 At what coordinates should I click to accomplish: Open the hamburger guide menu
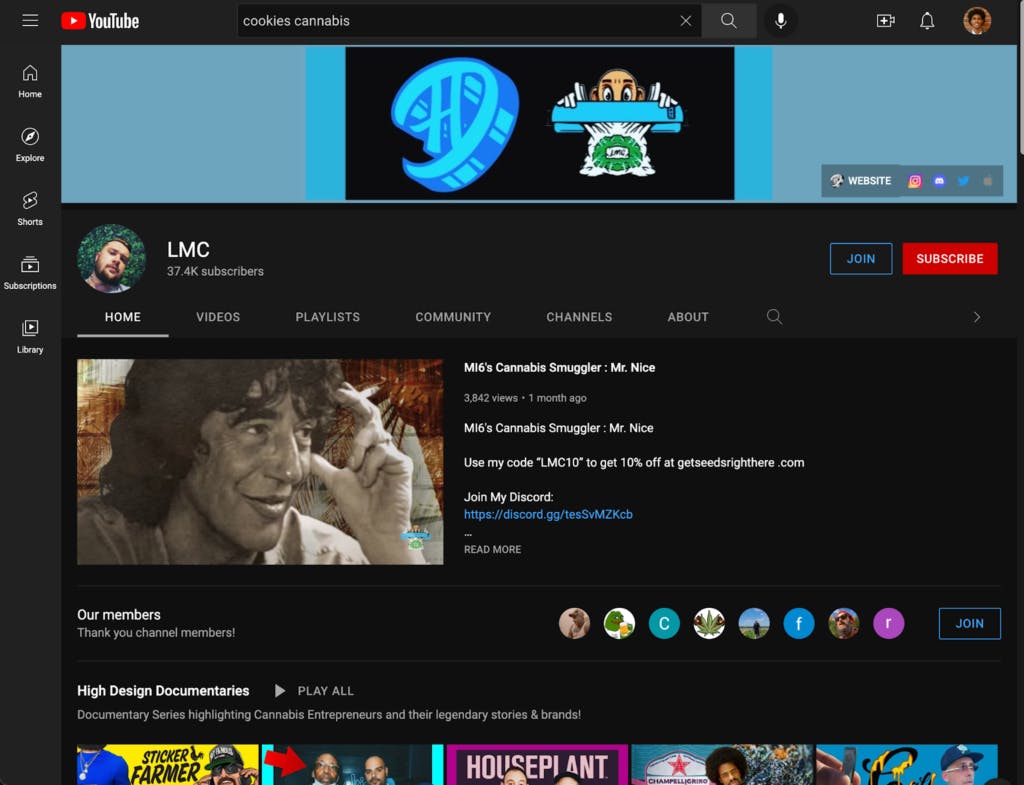[30, 21]
